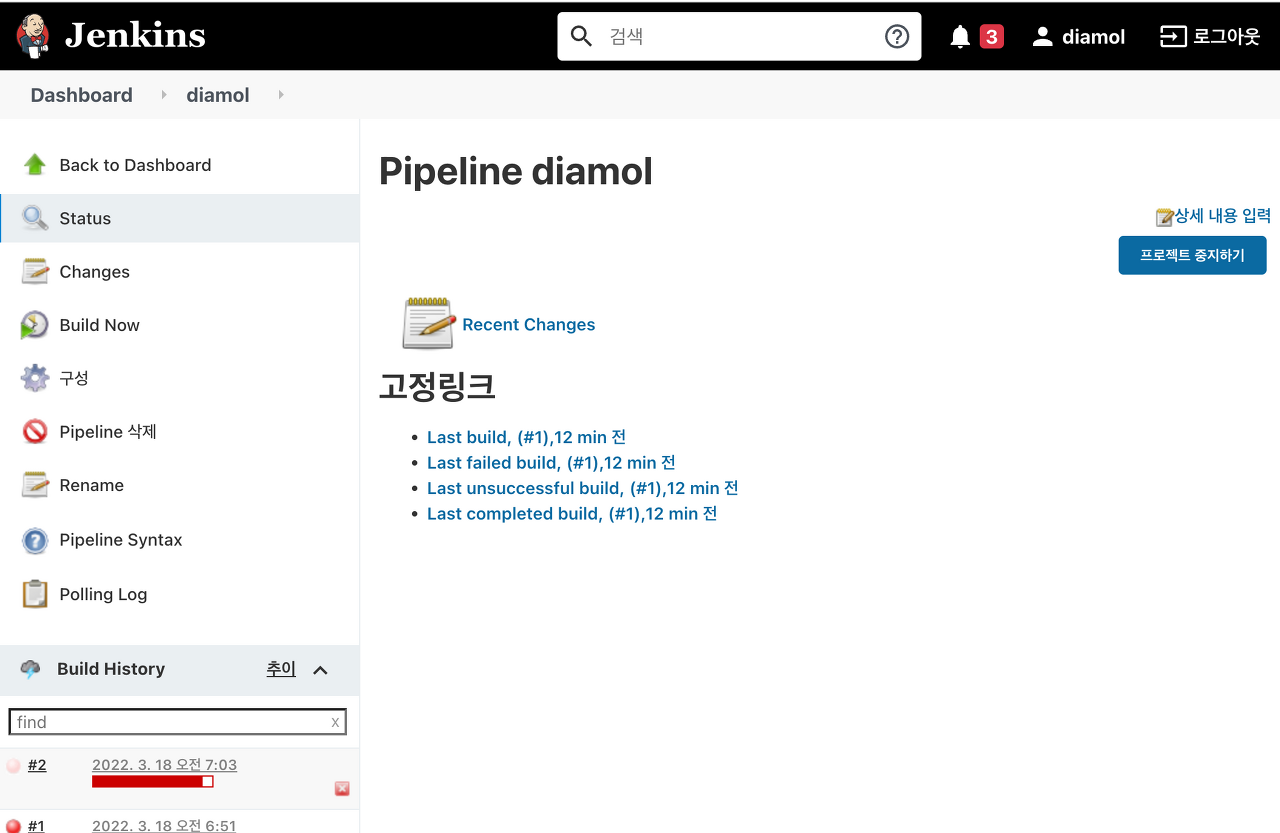Clear the find field with x
This screenshot has width=1280, height=833.
335,722
